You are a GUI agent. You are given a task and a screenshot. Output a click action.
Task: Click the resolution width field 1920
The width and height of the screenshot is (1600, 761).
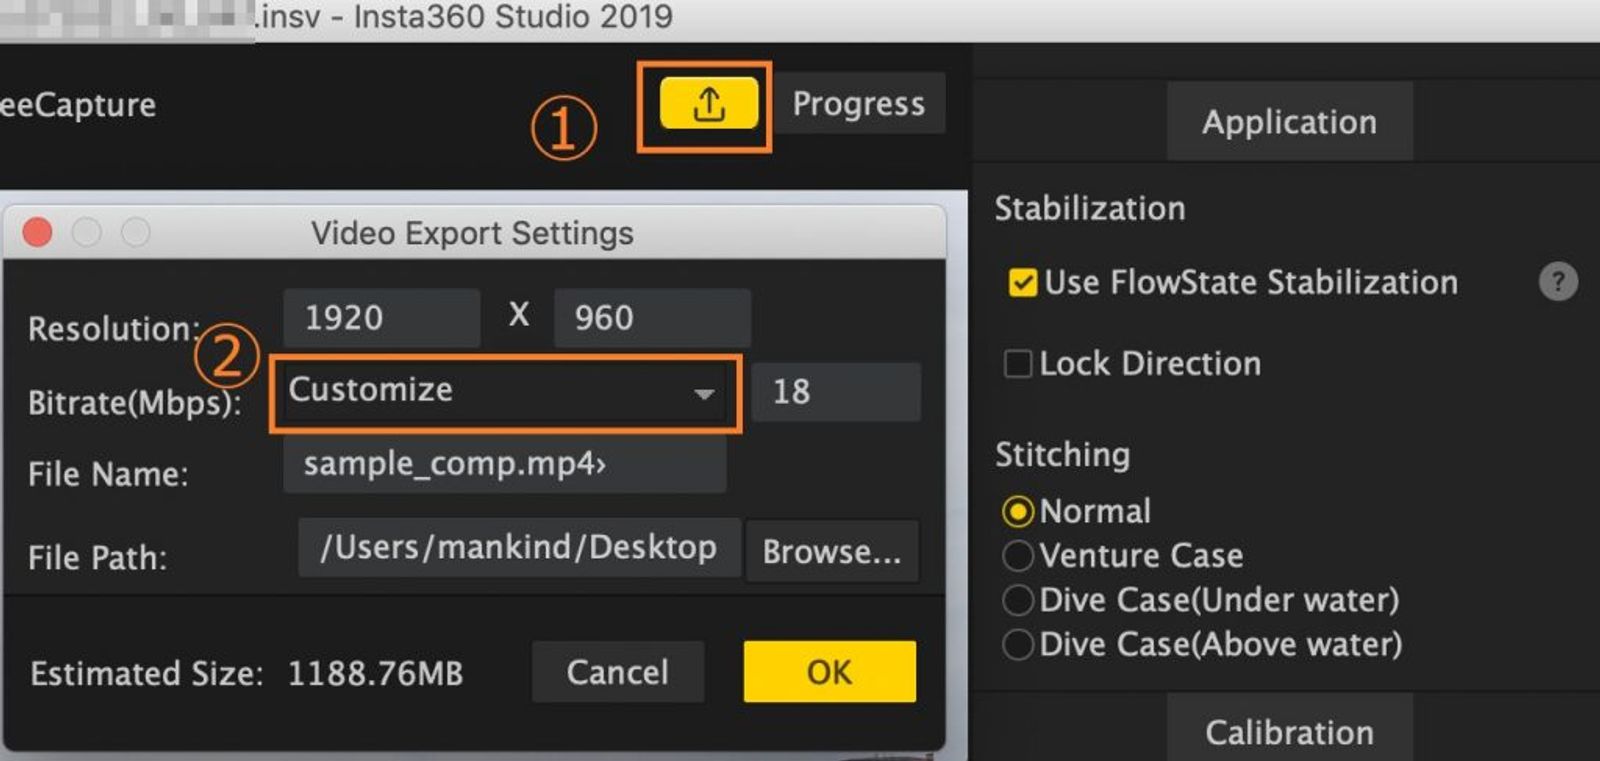pyautogui.click(x=382, y=318)
